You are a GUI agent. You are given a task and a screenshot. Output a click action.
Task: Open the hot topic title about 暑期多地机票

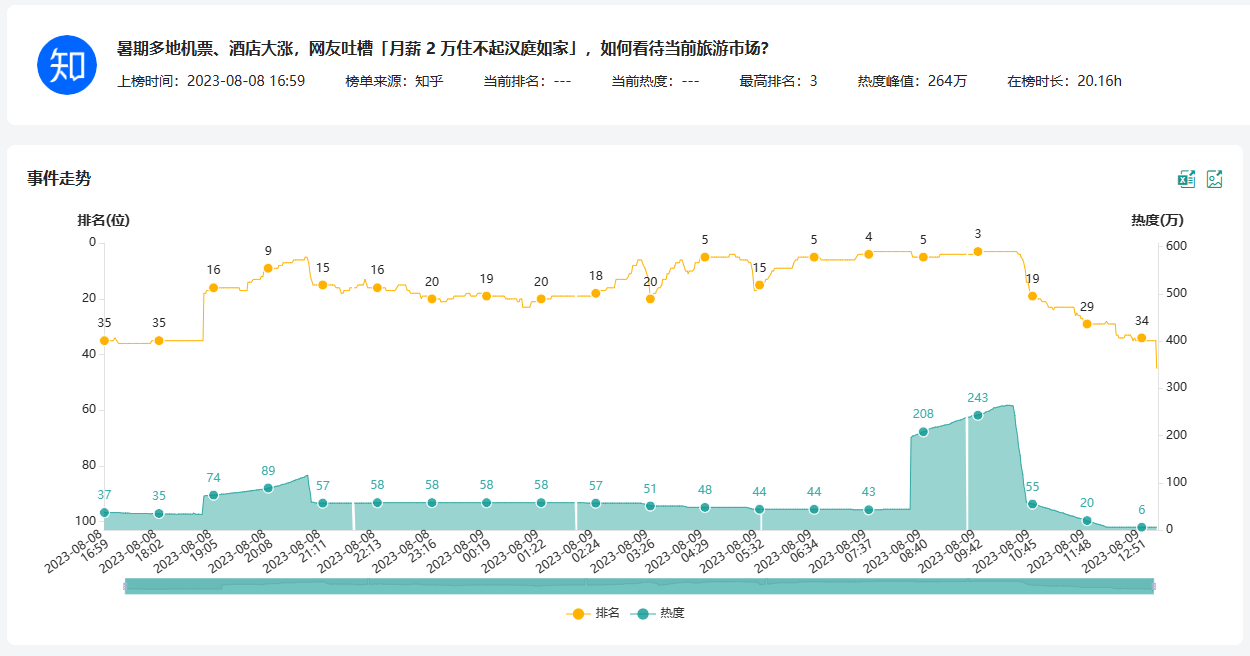coord(442,49)
